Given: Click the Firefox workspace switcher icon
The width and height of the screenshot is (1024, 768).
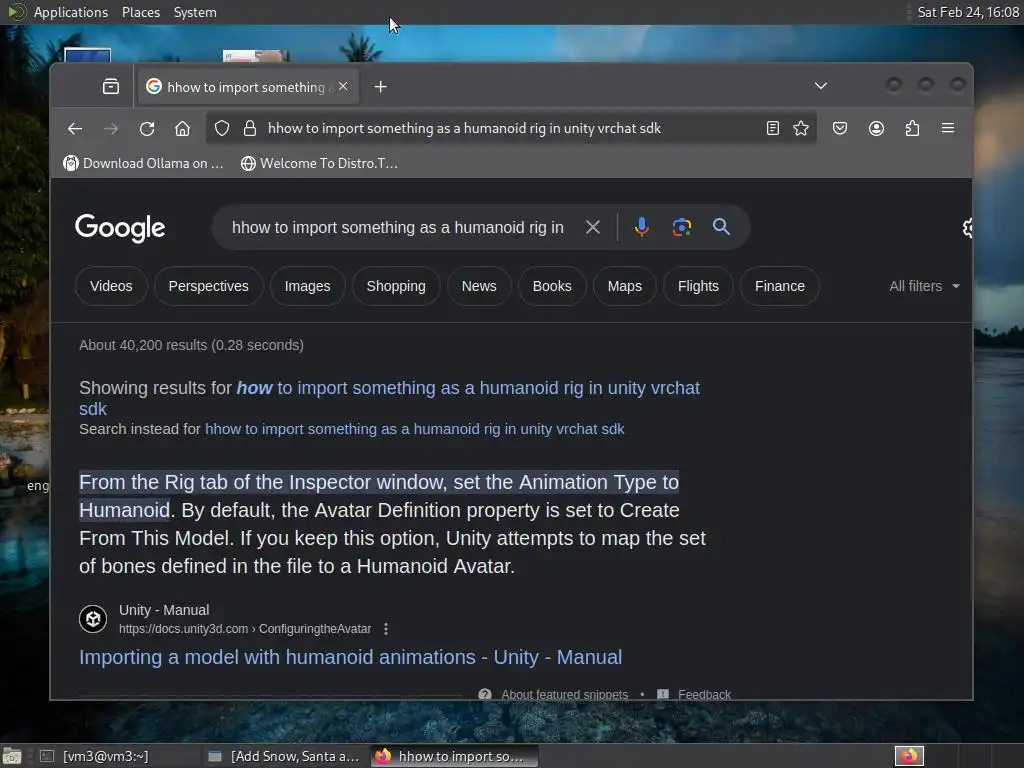Looking at the screenshot, I should tap(908, 756).
